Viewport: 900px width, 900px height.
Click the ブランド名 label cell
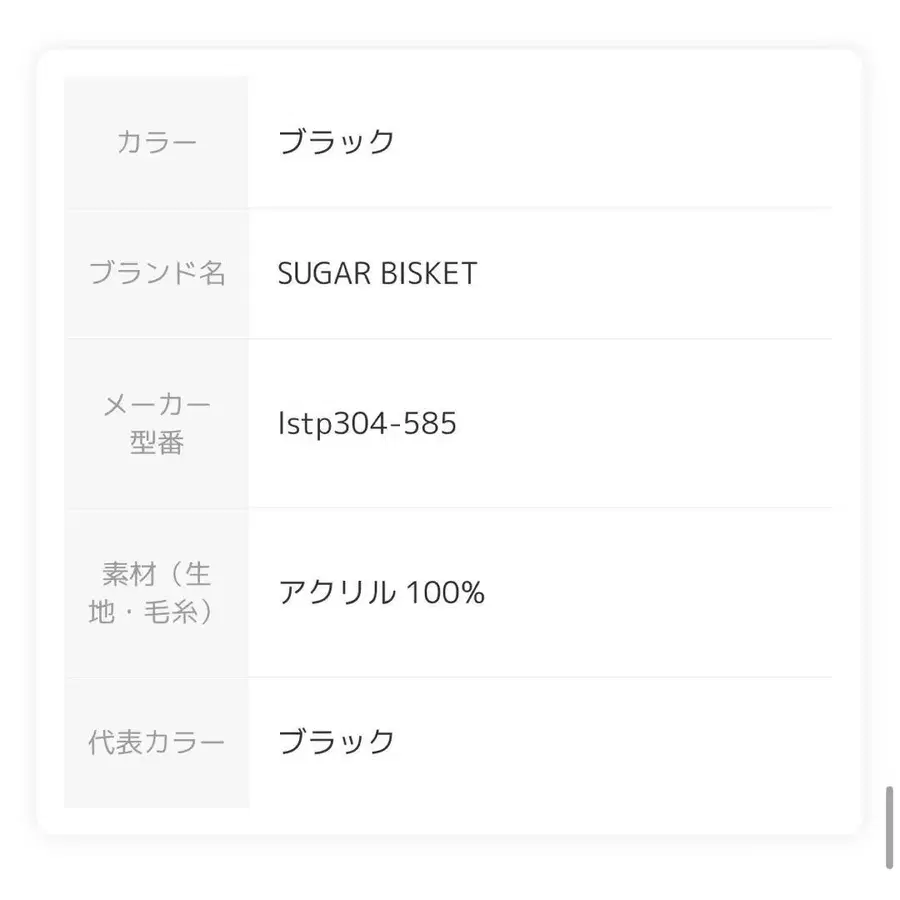157,273
